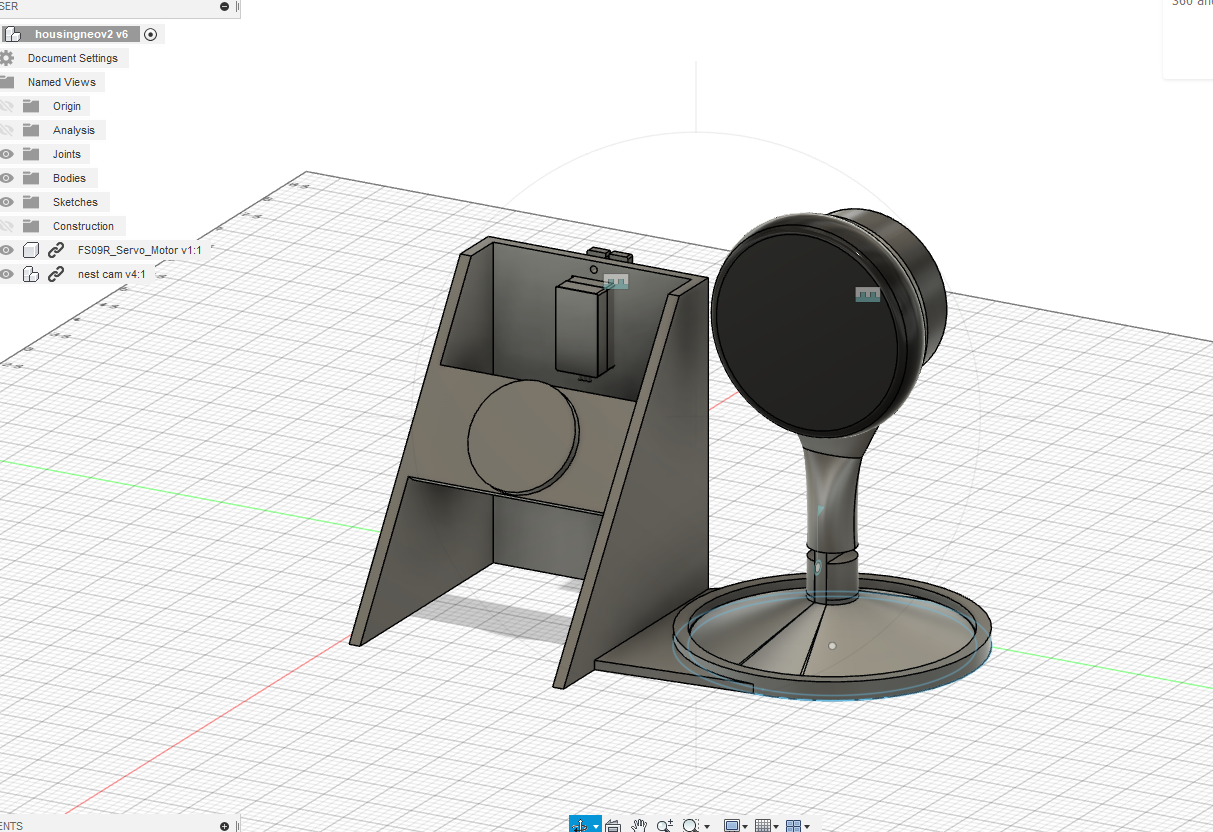Viewport: 1213px width, 832px height.
Task: Click the link icon beside FS09R_Servo_Motor
Action: tap(56, 250)
